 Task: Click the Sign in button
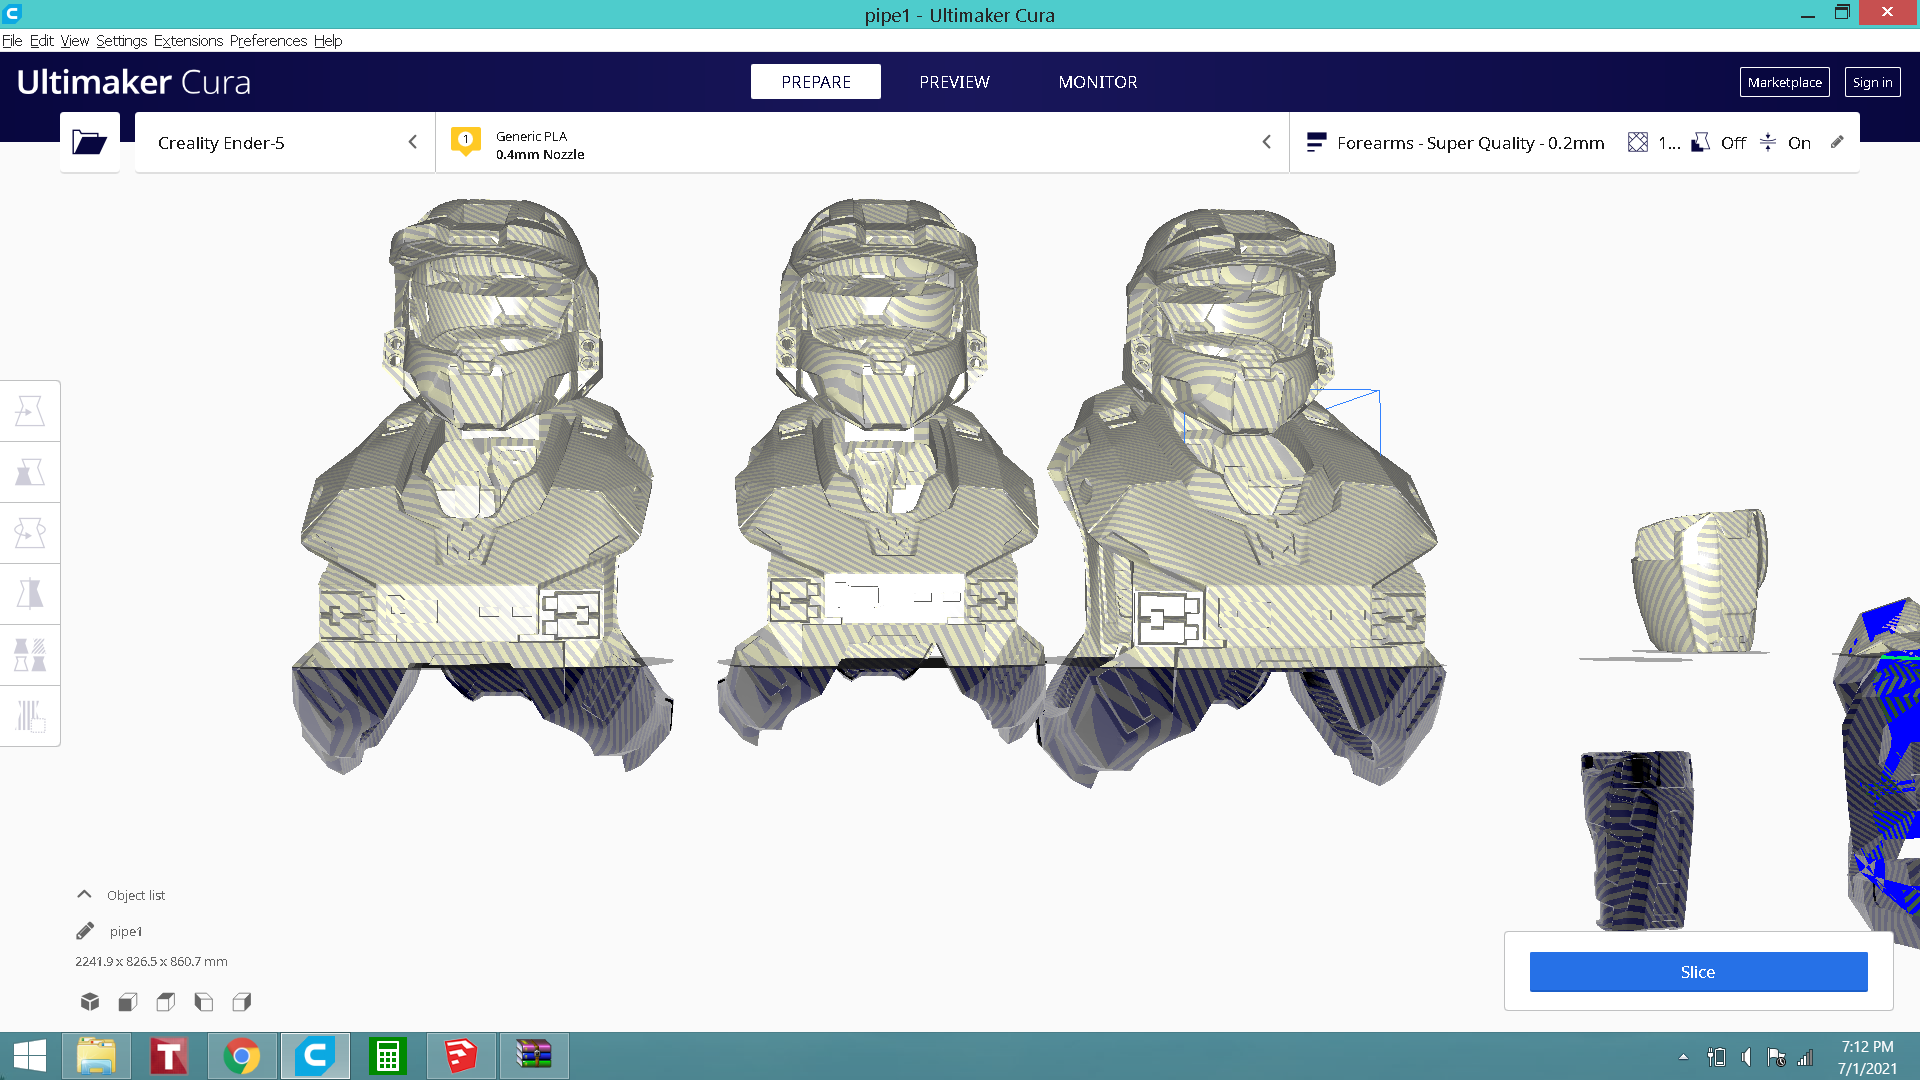pos(1871,82)
